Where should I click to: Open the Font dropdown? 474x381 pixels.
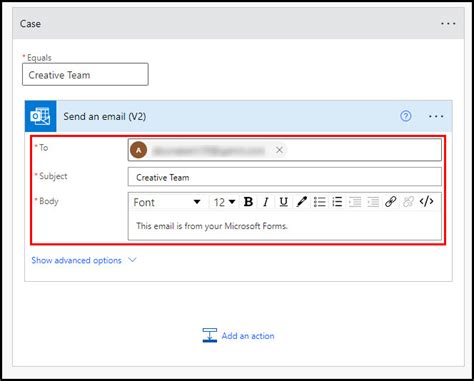(x=167, y=202)
